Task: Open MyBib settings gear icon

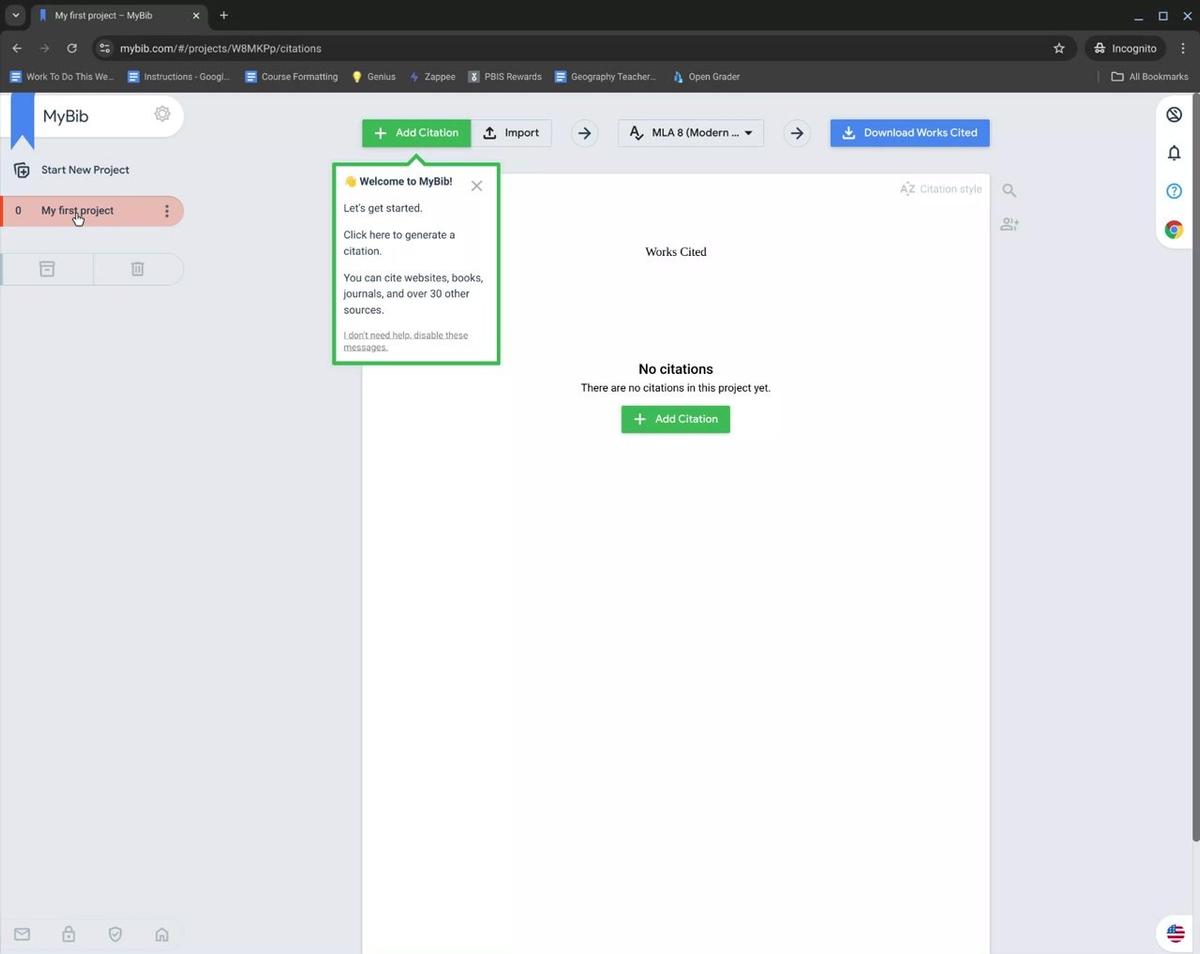Action: pyautogui.click(x=162, y=115)
